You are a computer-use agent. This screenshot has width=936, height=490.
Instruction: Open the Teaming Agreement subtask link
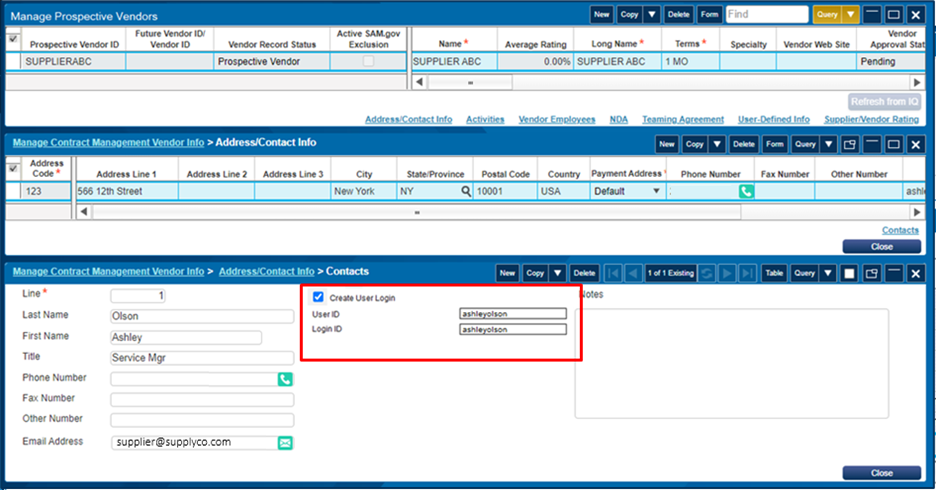click(x=683, y=120)
